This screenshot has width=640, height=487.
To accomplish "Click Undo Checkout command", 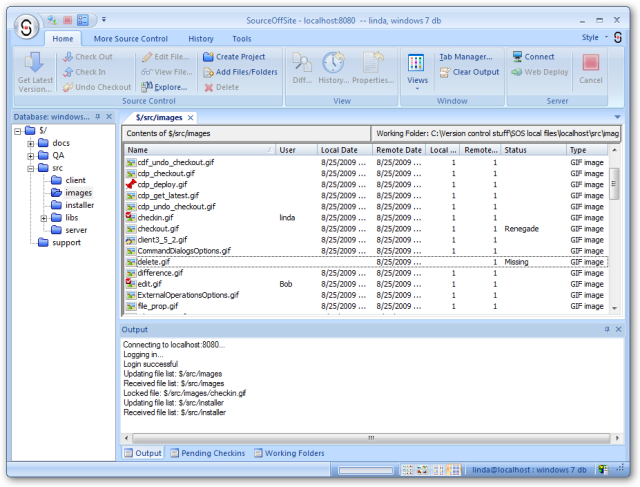I will [97, 87].
